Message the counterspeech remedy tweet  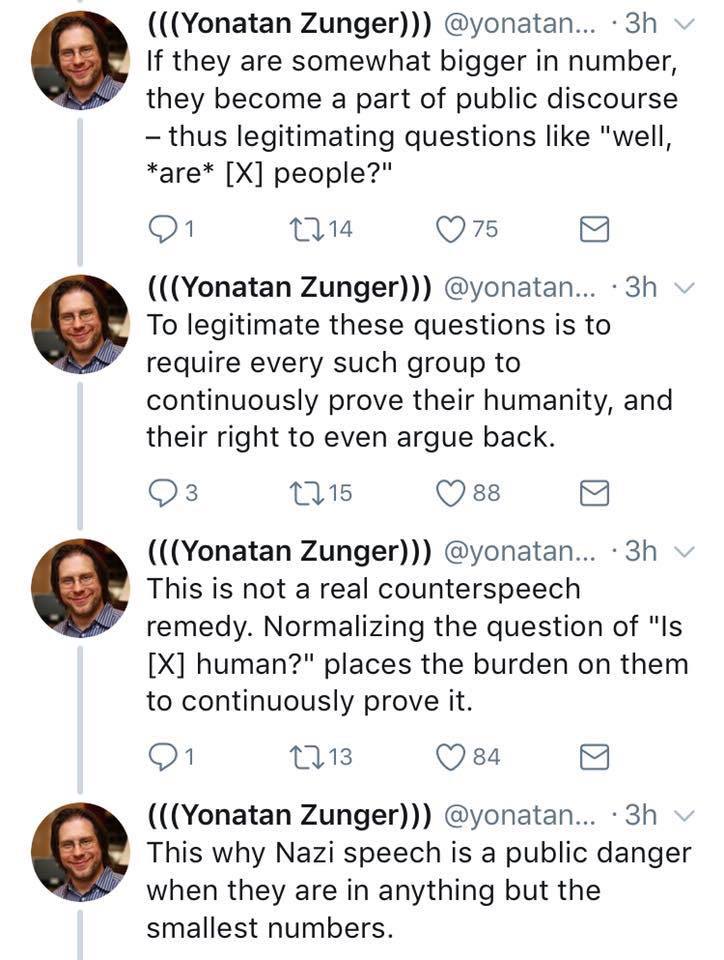[x=595, y=758]
